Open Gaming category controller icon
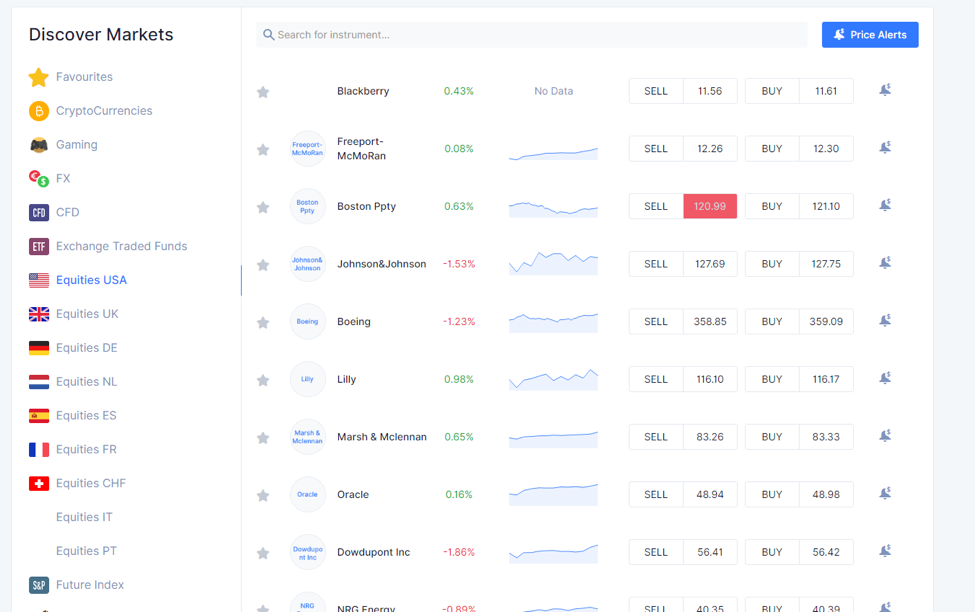975x612 pixels. [x=39, y=145]
